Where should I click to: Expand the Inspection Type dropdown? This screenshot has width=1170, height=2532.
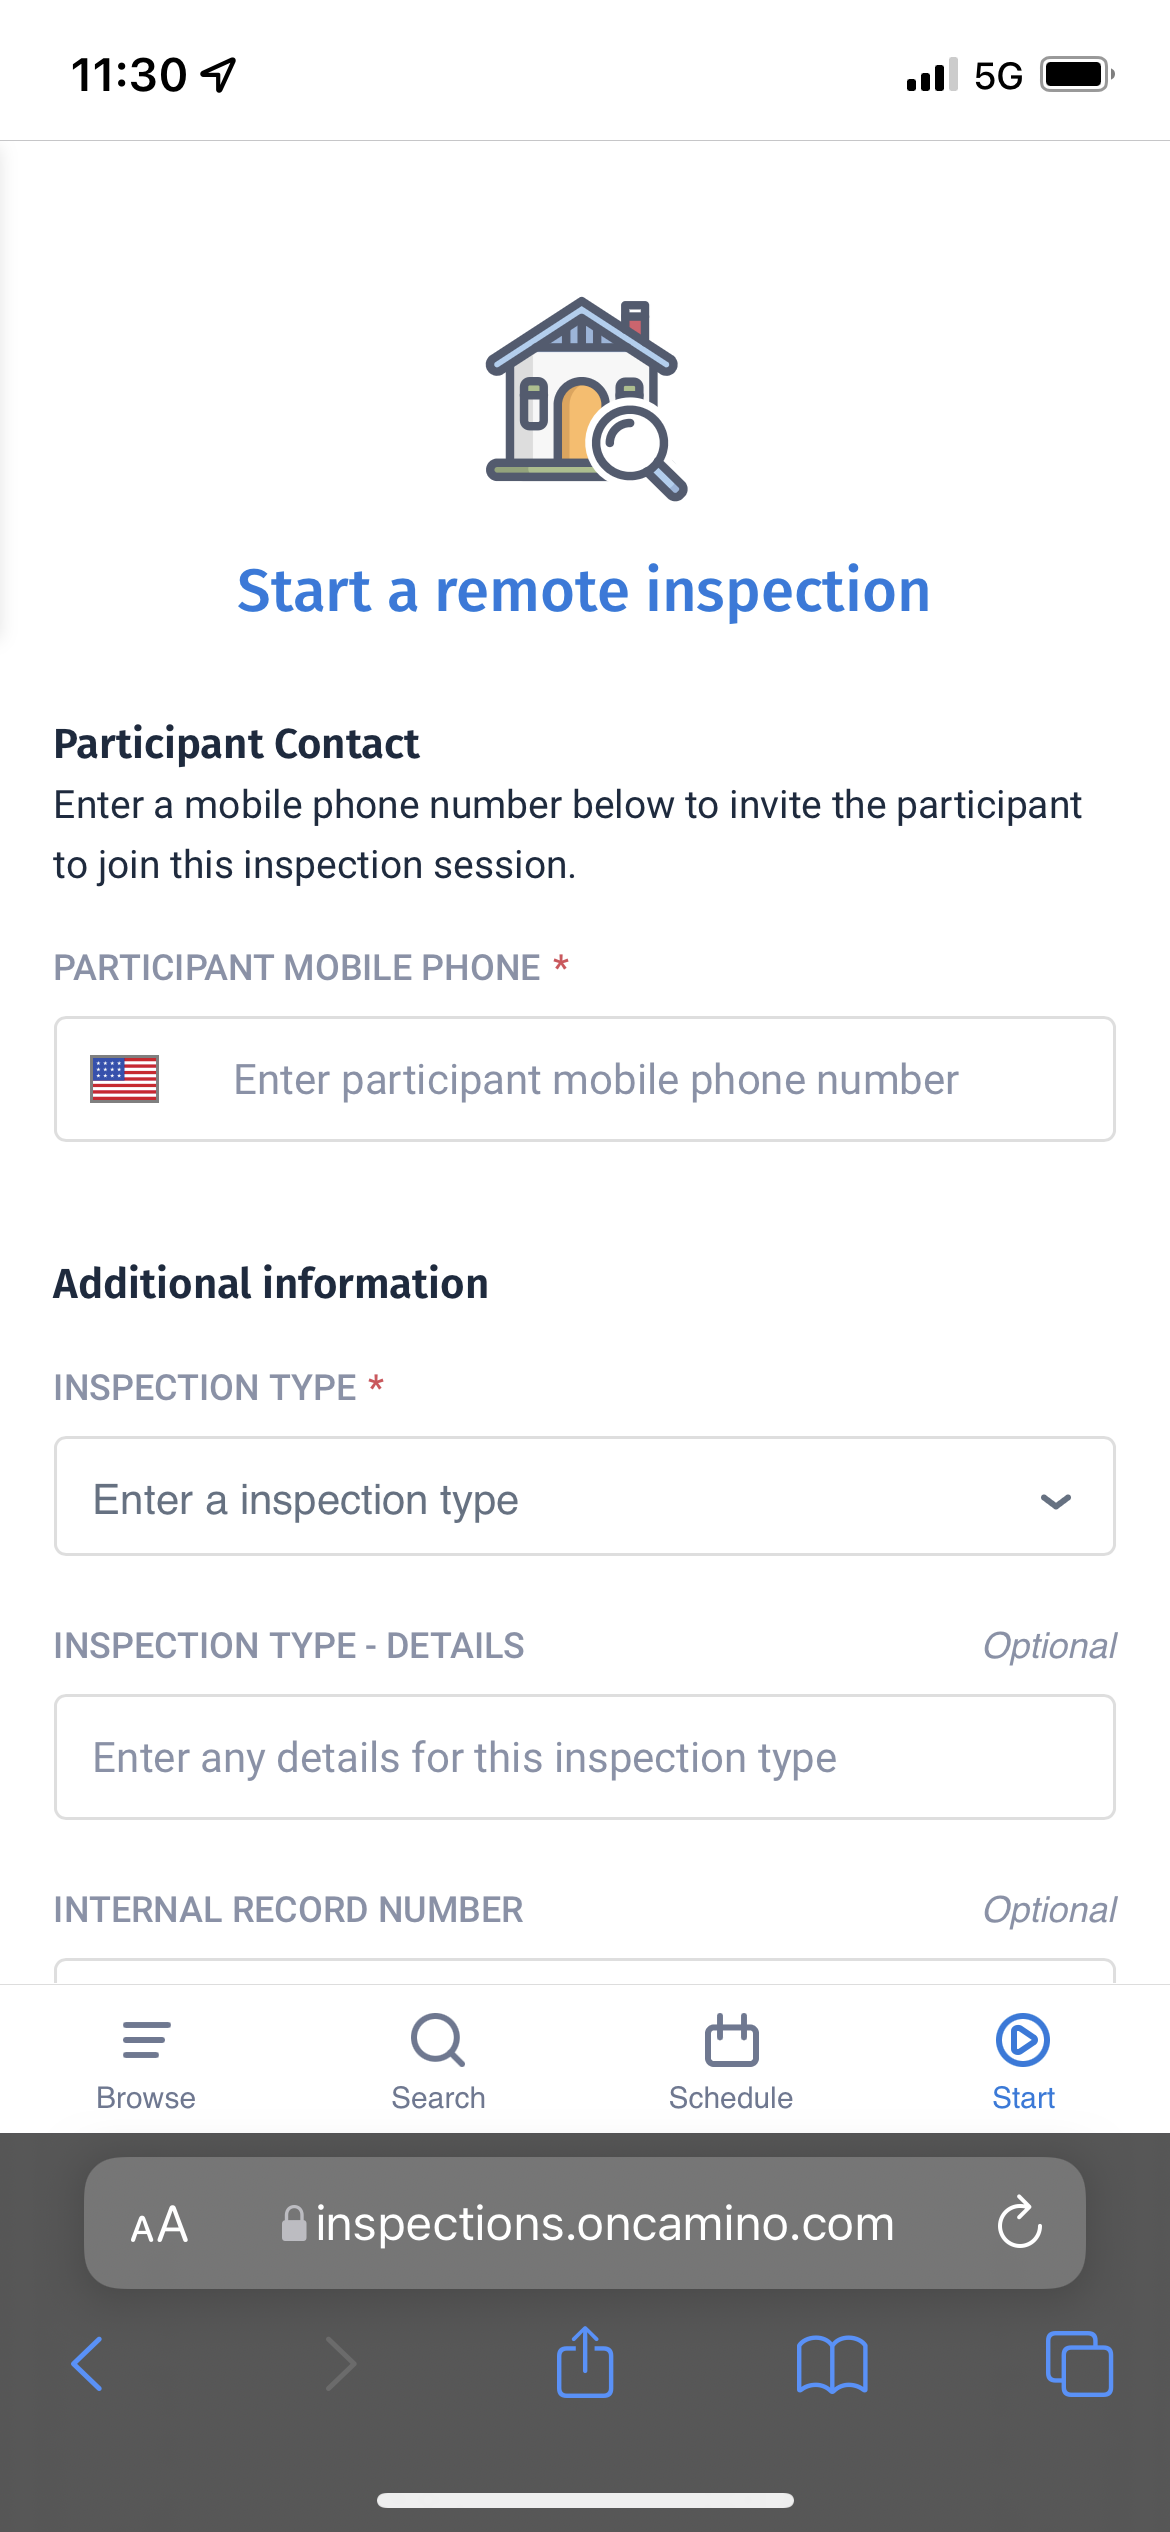tap(585, 1496)
